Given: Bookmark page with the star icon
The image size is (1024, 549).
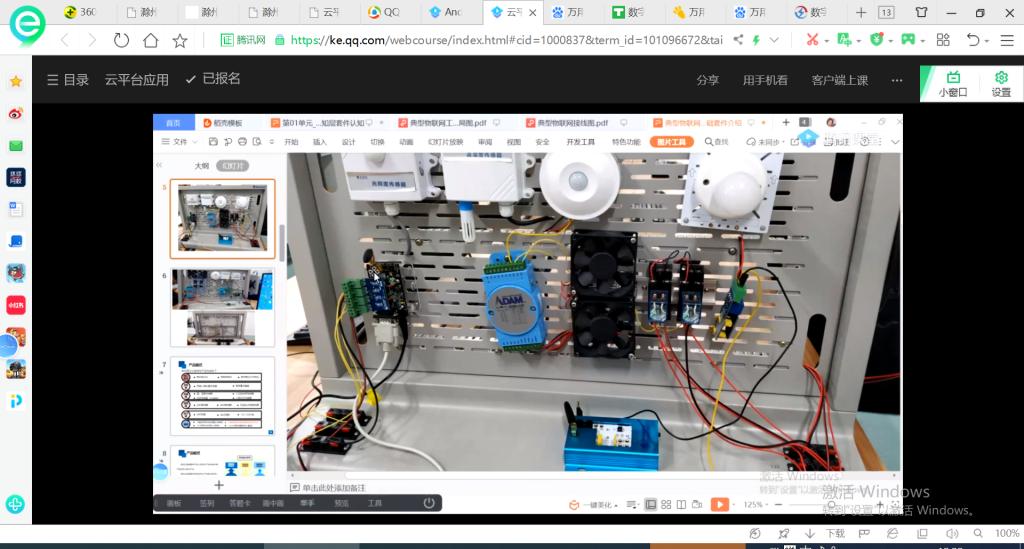Looking at the screenshot, I should (180, 41).
